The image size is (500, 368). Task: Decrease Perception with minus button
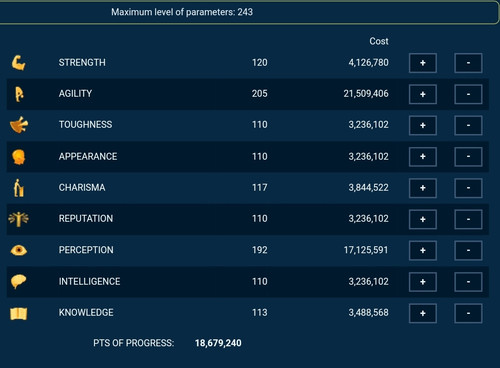(x=468, y=250)
